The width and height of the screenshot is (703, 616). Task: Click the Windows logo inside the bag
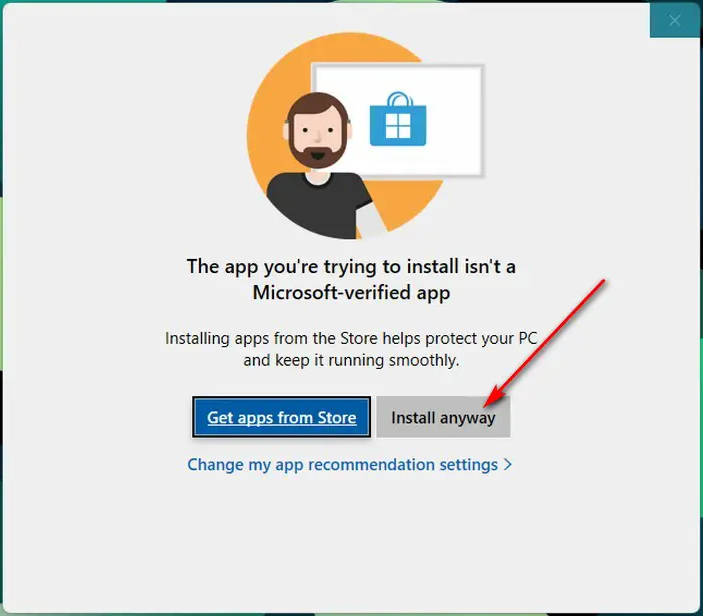tap(398, 126)
